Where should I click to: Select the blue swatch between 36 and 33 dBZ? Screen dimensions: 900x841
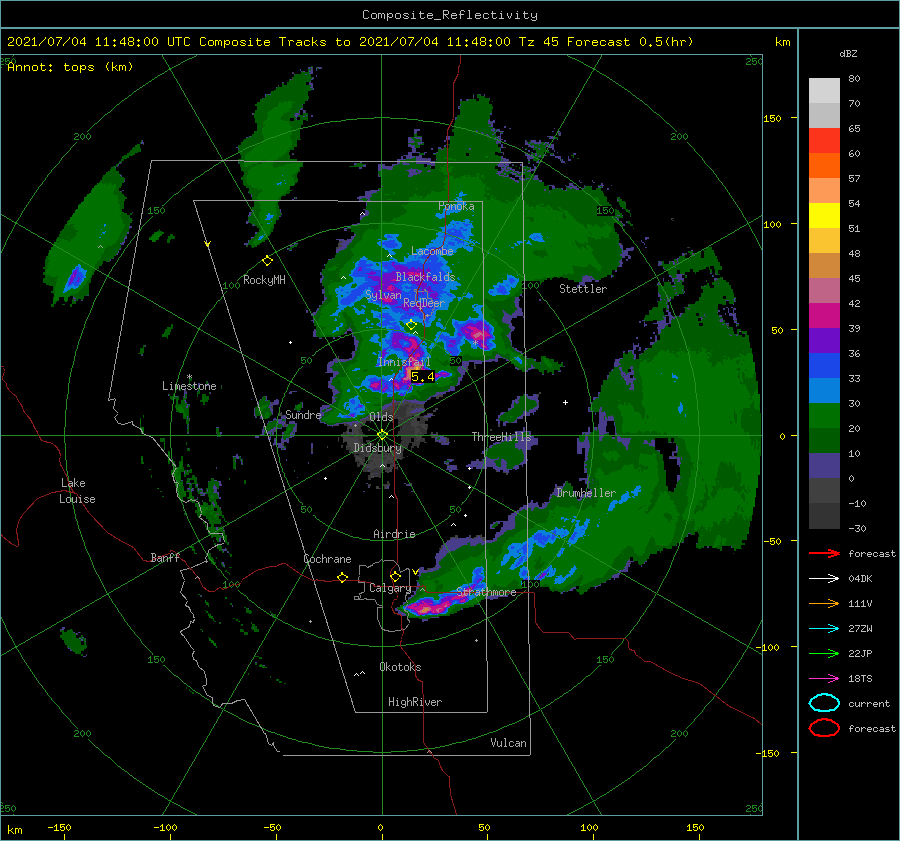[824, 366]
